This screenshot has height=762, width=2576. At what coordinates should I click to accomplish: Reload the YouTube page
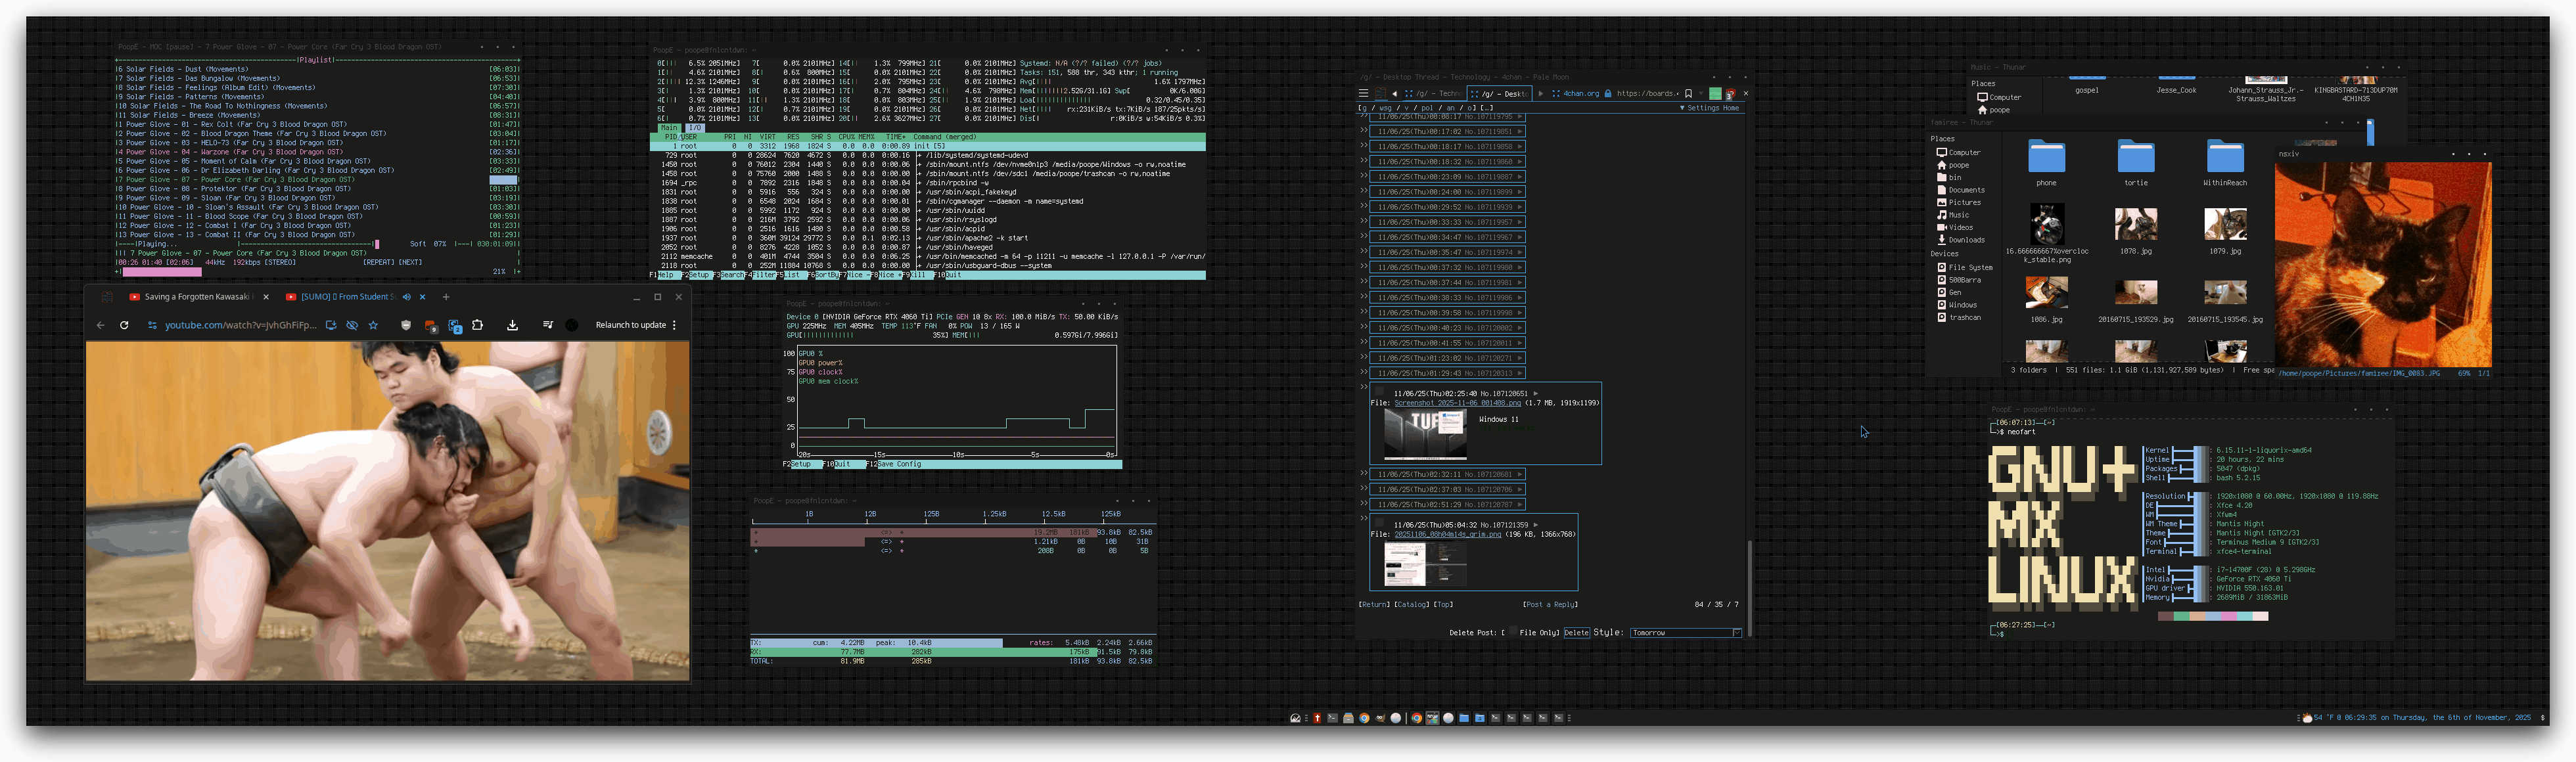124,325
